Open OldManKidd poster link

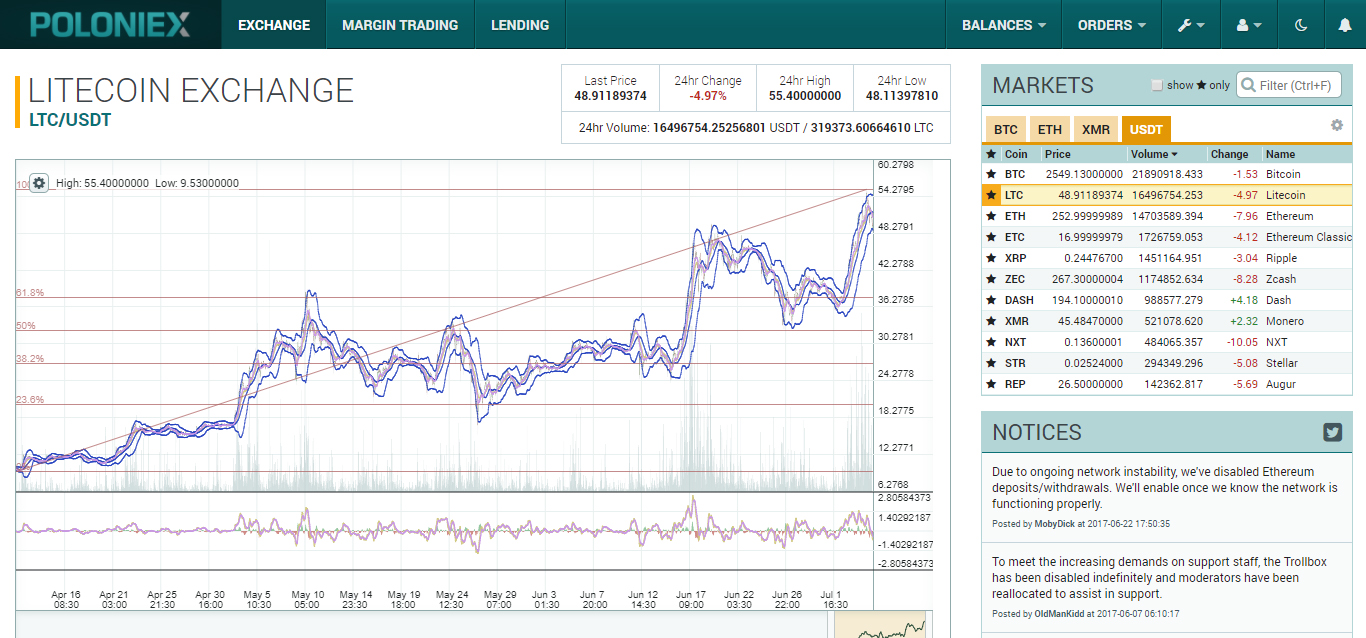[x=1066, y=614]
